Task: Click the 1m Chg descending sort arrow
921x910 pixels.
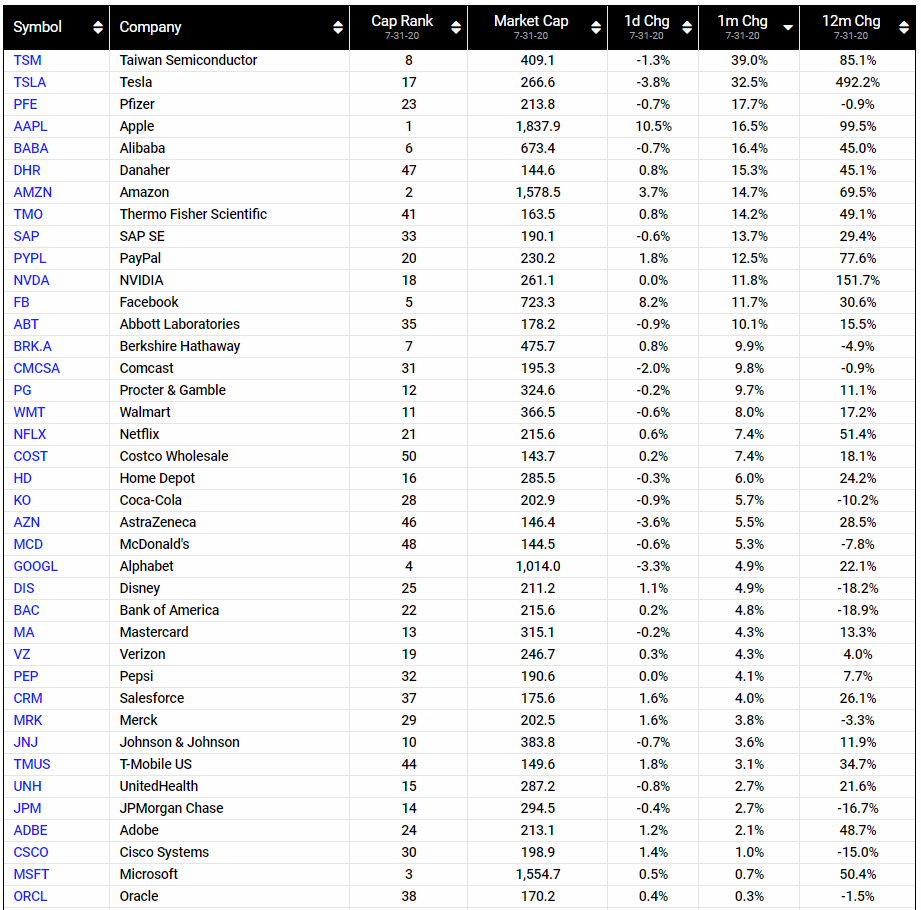Action: (788, 27)
